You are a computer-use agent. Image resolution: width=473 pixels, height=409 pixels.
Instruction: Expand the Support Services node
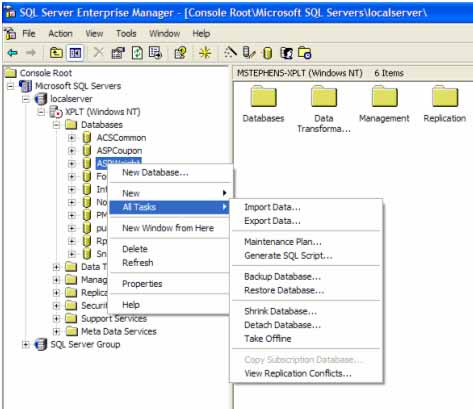pyautogui.click(x=56, y=318)
